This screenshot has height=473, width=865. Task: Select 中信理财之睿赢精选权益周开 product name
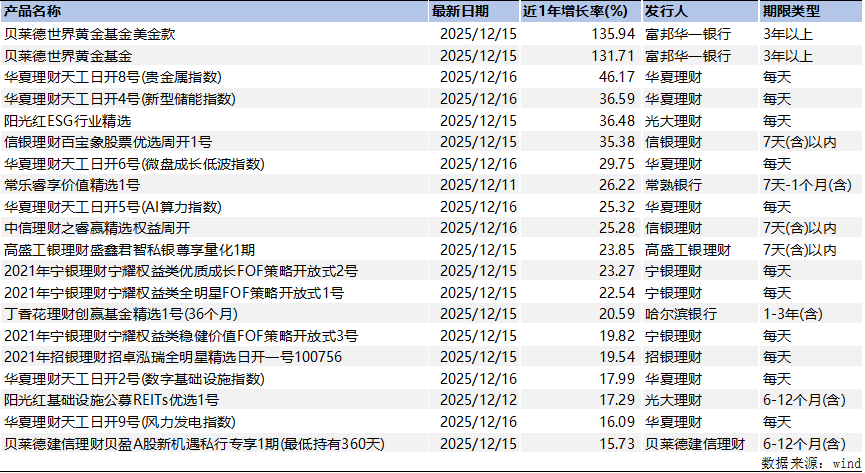coord(97,228)
